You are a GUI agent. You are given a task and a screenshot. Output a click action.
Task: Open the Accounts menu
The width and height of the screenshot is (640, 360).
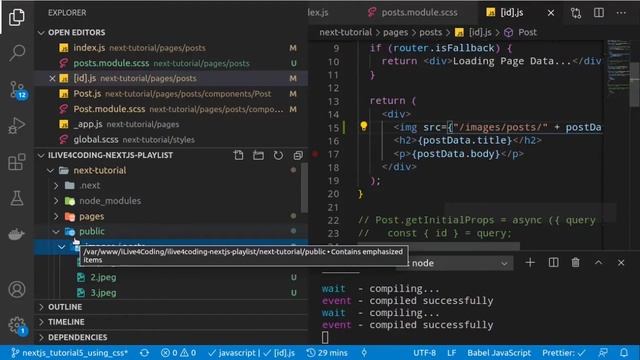[17, 289]
